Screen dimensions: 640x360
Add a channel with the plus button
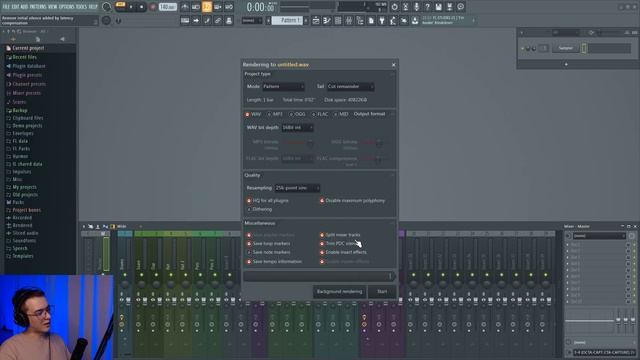point(566,64)
